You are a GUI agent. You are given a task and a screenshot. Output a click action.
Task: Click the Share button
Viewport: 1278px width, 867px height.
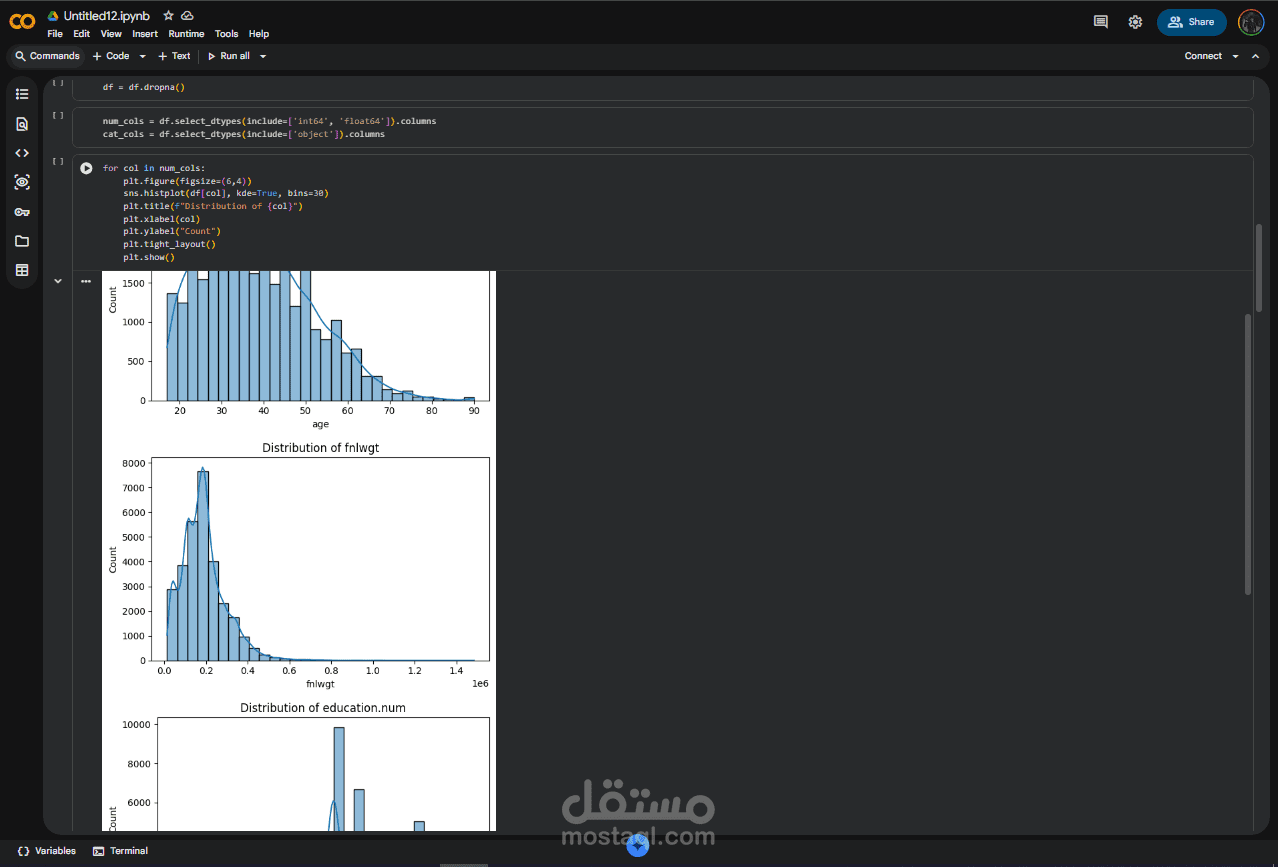click(1192, 22)
